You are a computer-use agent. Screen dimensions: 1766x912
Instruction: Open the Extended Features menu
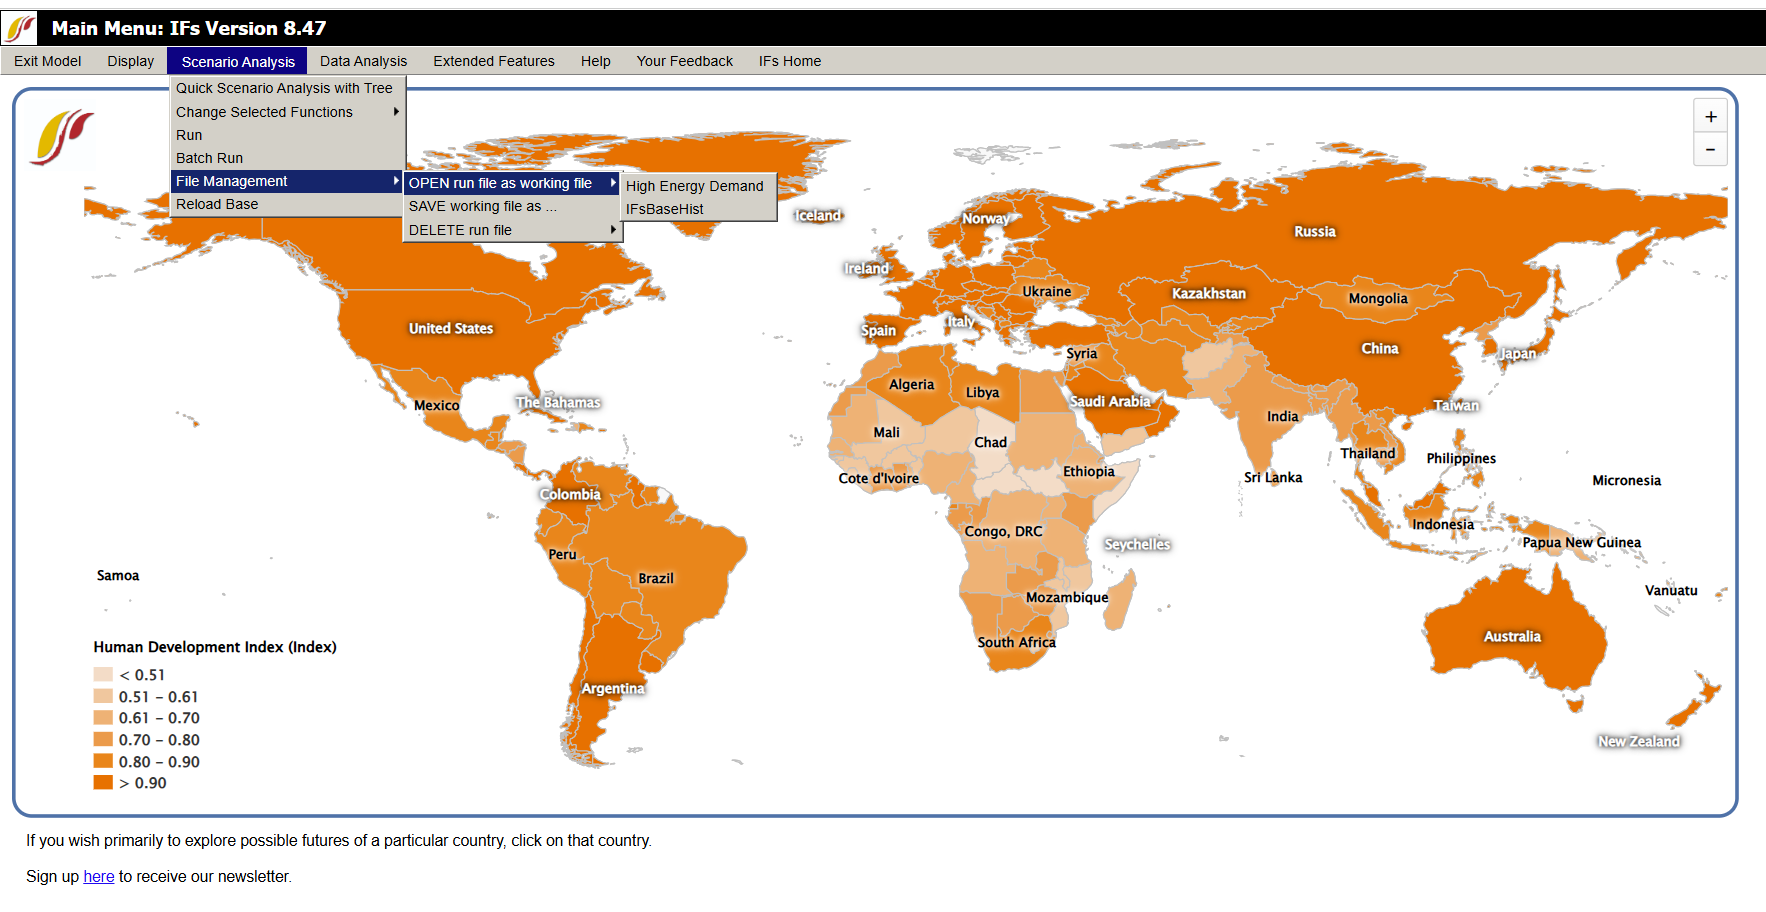[493, 61]
